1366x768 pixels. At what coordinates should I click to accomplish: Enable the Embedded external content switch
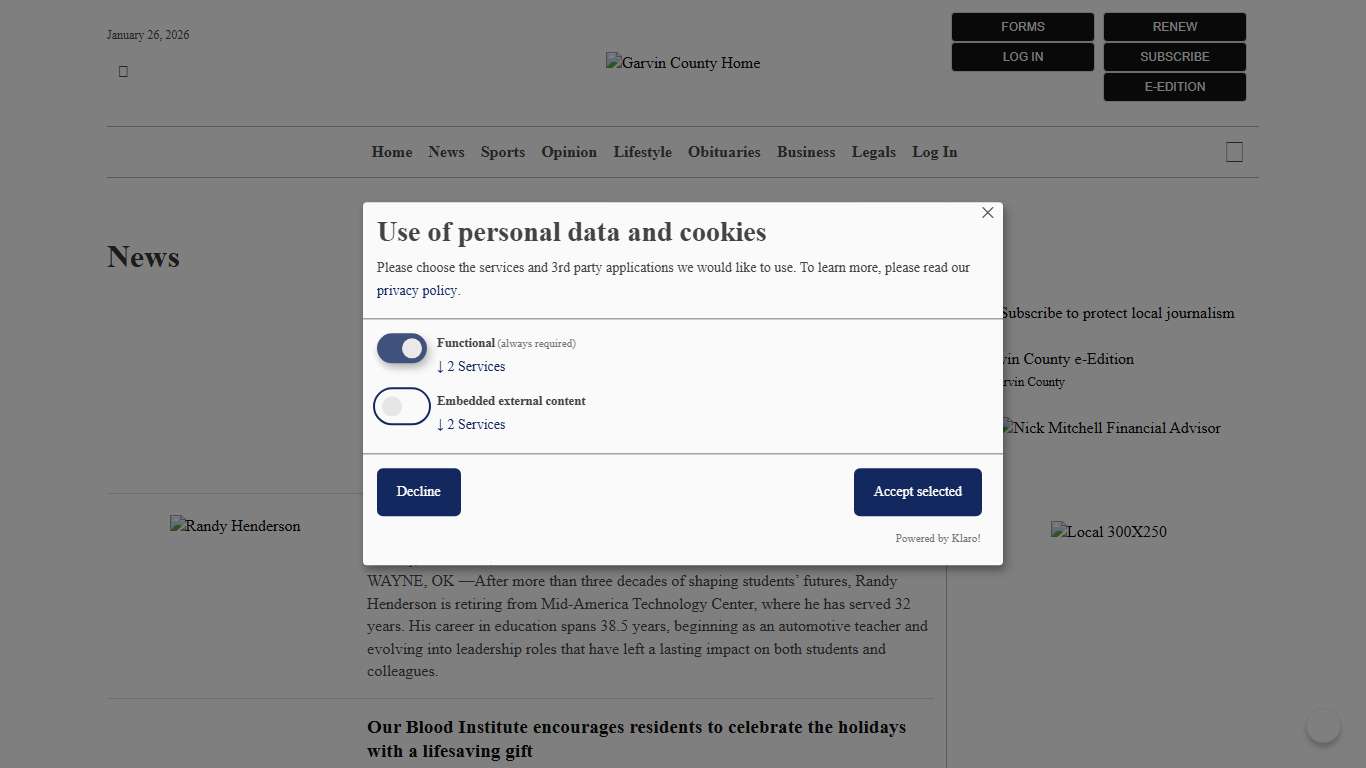coord(402,407)
